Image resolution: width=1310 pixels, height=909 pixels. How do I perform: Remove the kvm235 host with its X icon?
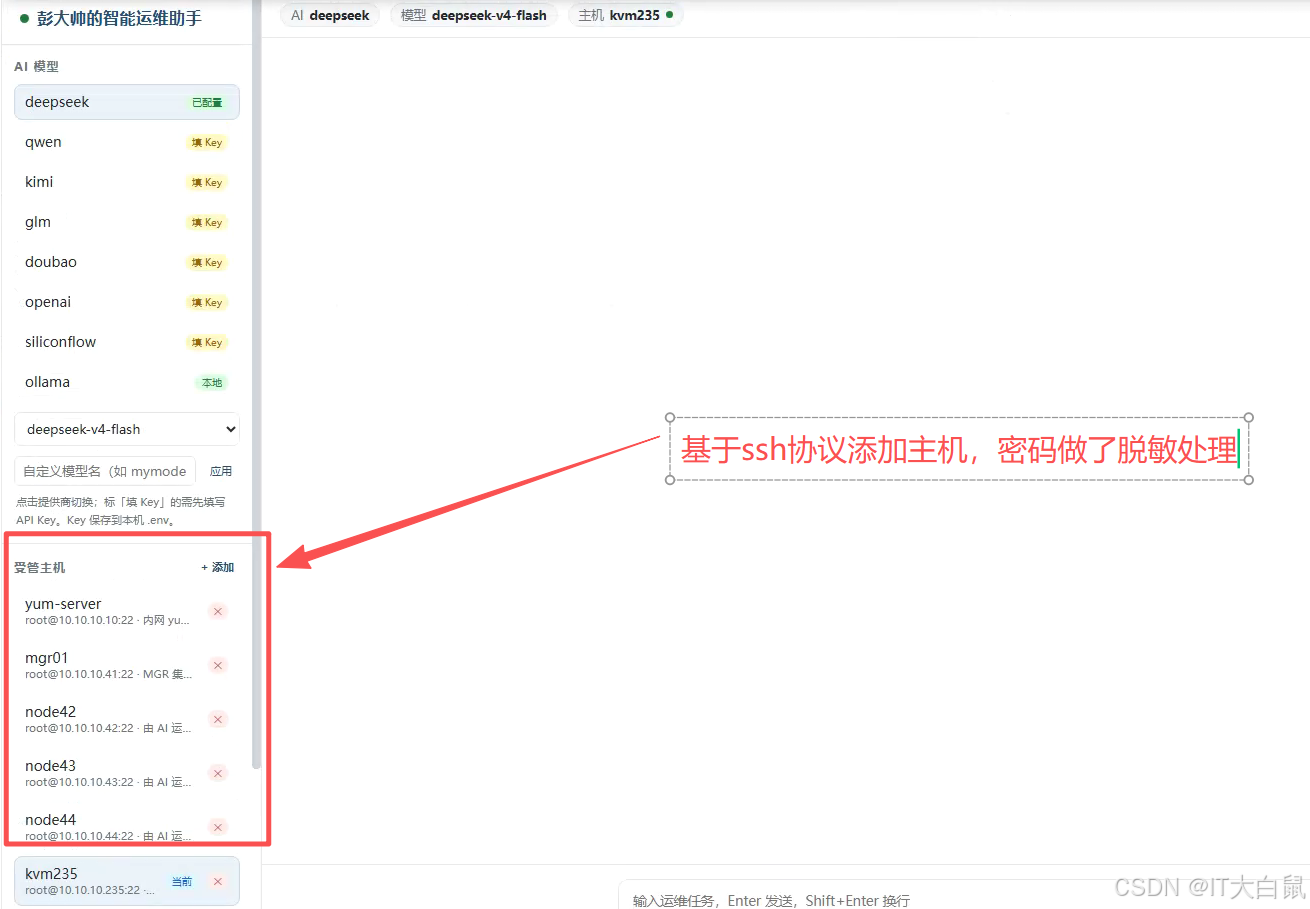click(x=218, y=881)
